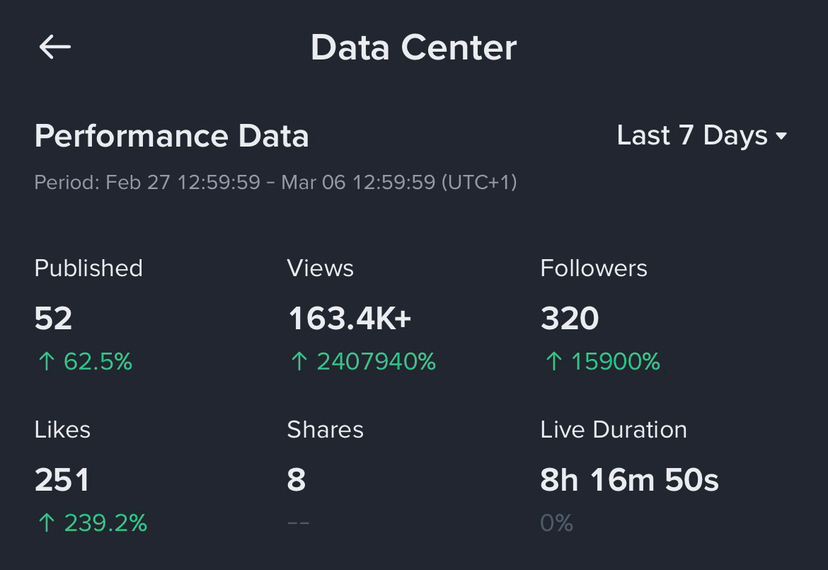Select the Data Center title
The height and width of the screenshot is (570, 828).
pyautogui.click(x=413, y=47)
